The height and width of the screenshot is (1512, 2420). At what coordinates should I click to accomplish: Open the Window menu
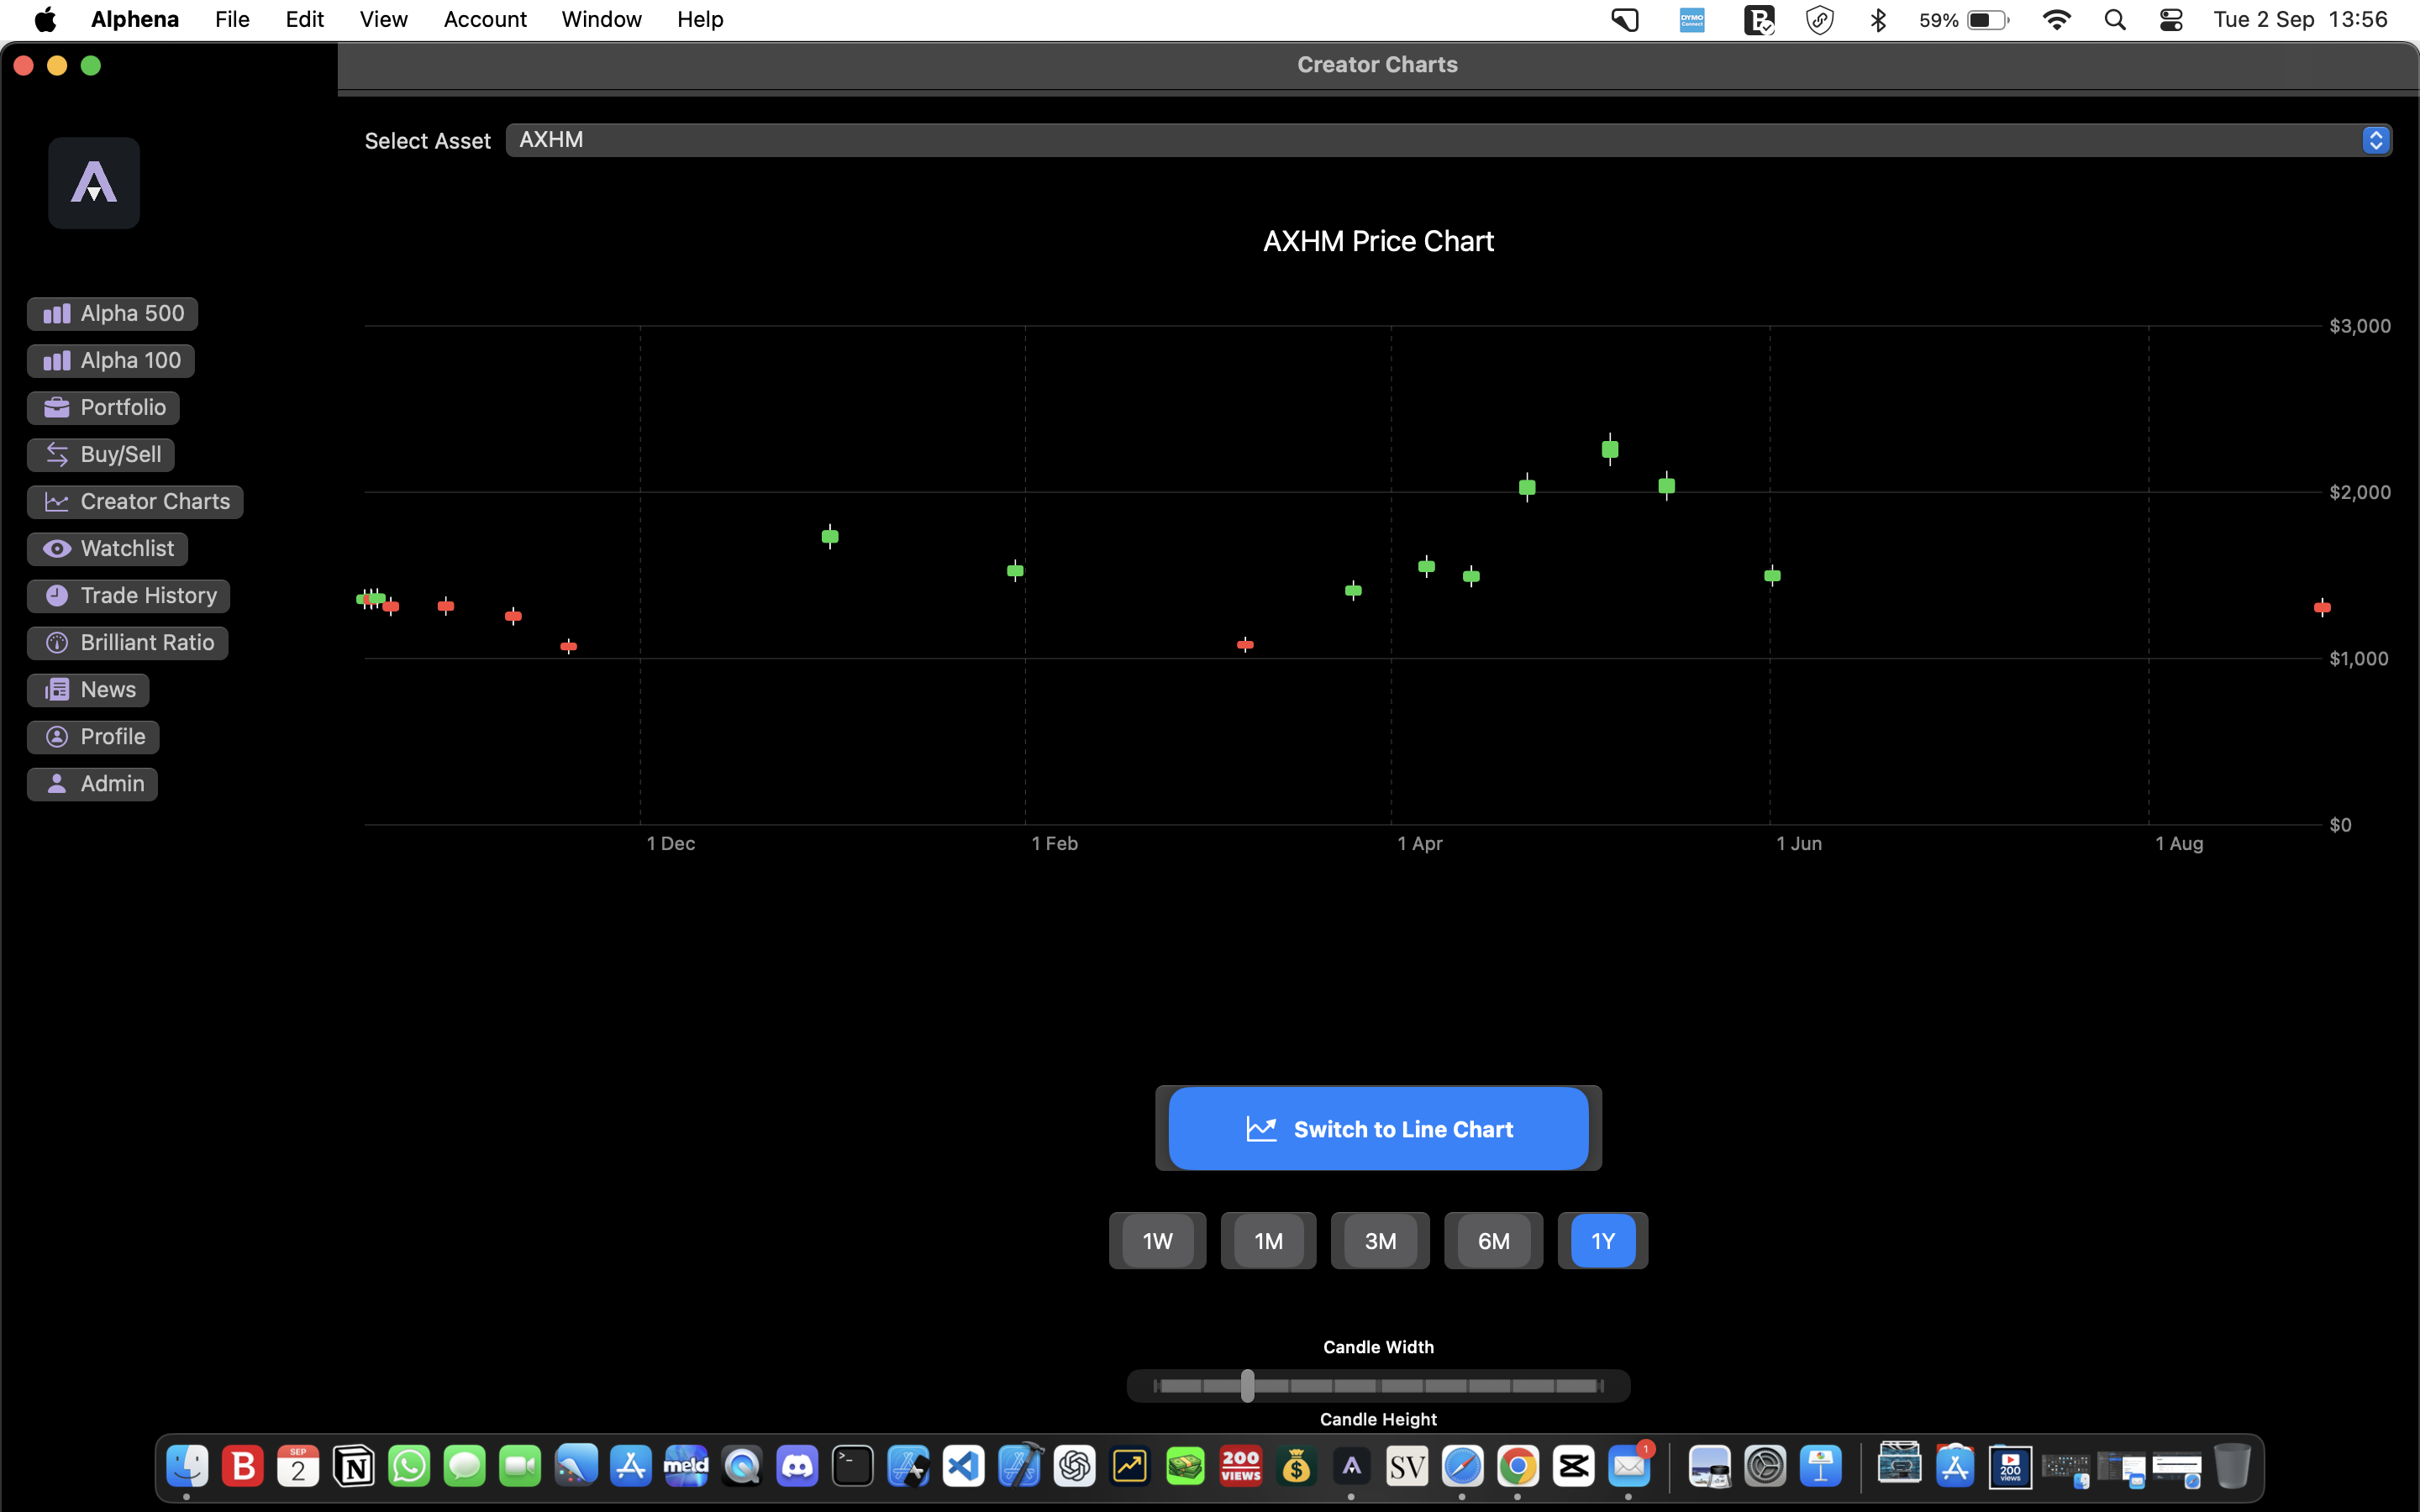[x=601, y=19]
